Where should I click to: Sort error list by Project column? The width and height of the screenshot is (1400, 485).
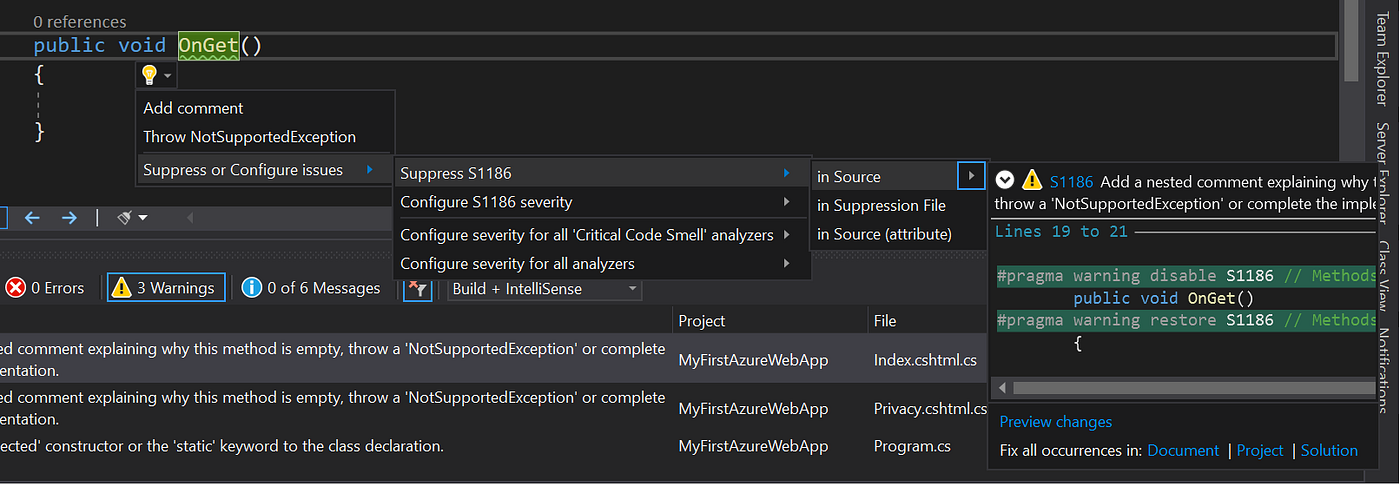click(x=770, y=321)
